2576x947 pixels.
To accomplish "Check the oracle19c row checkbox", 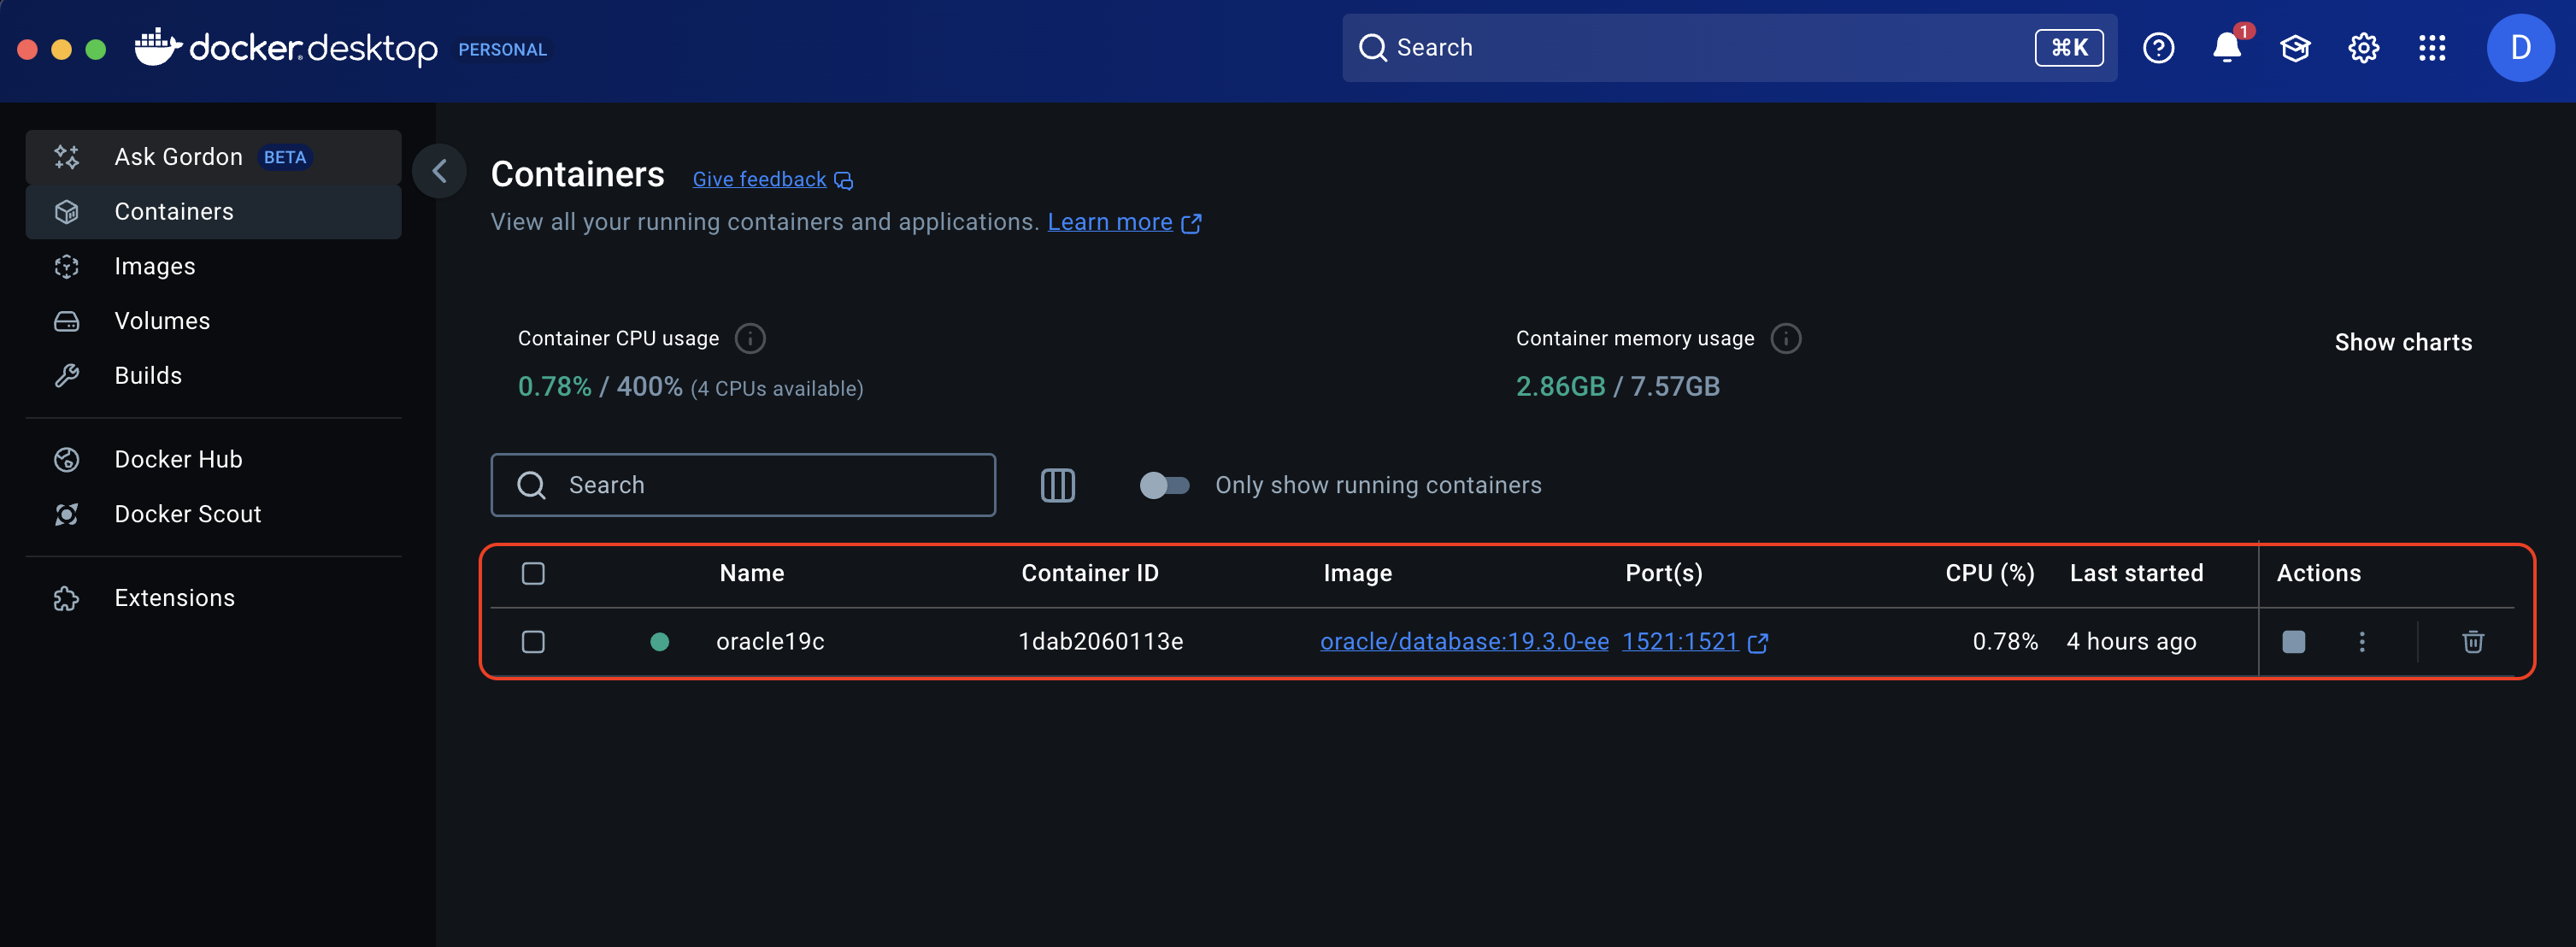I will (x=533, y=642).
